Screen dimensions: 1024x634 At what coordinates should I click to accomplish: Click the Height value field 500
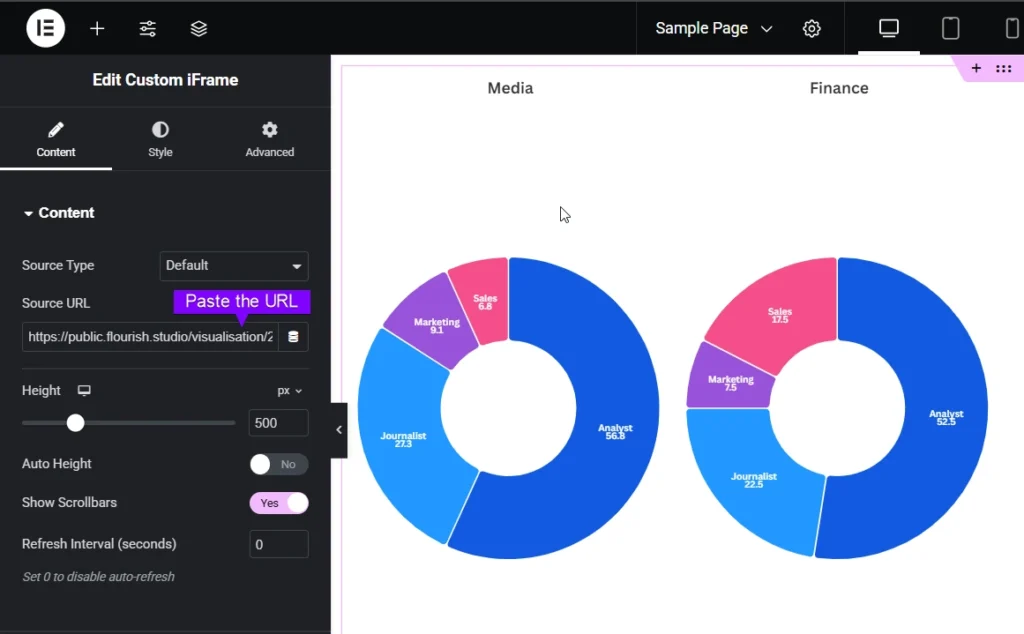click(278, 423)
